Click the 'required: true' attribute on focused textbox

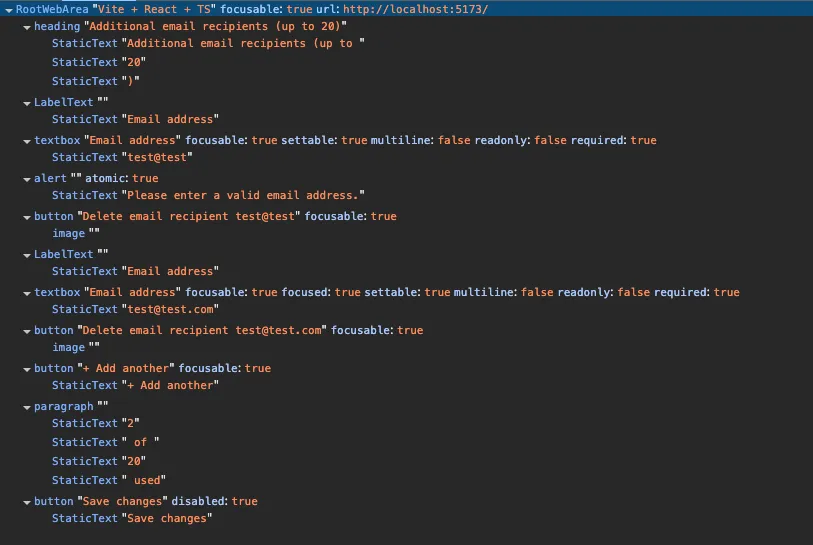point(697,292)
